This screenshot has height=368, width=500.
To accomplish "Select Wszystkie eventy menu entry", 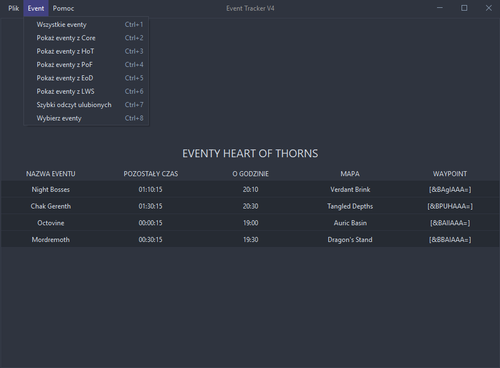I will pyautogui.click(x=86, y=25).
